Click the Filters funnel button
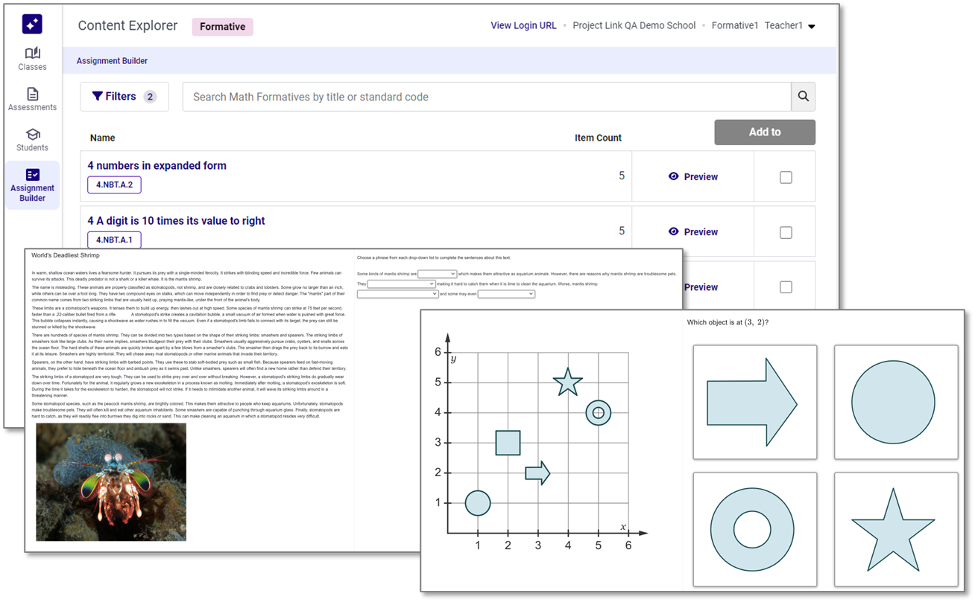 click(x=124, y=97)
